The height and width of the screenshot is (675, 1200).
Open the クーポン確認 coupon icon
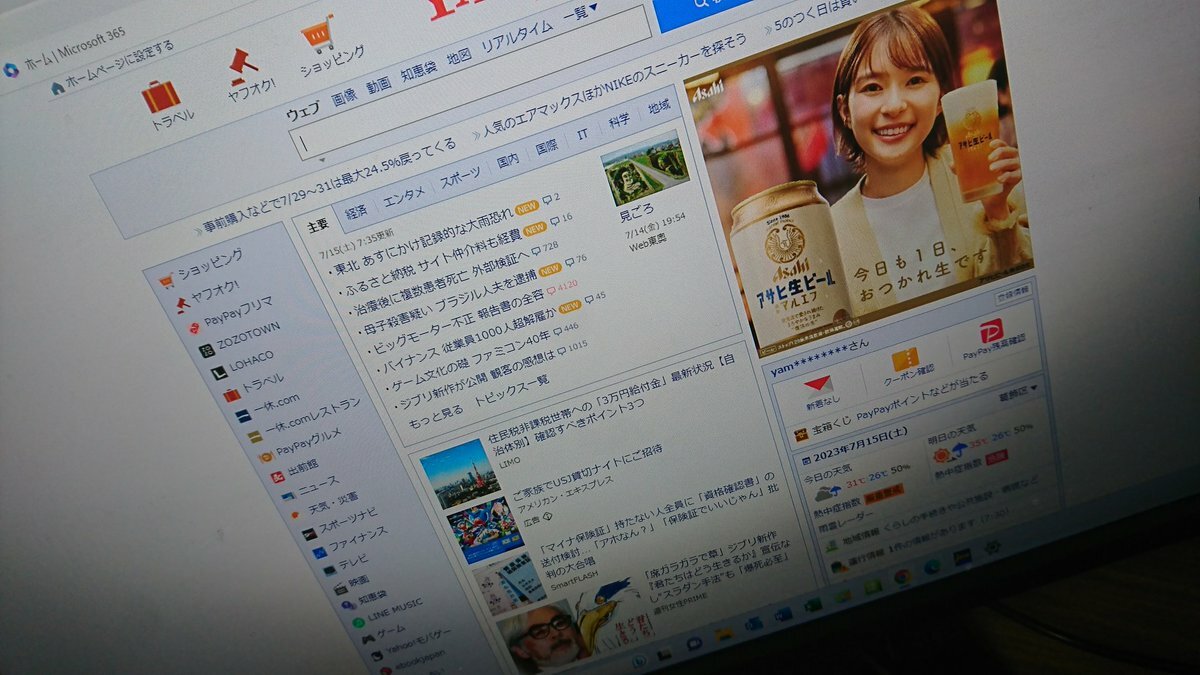(x=905, y=359)
